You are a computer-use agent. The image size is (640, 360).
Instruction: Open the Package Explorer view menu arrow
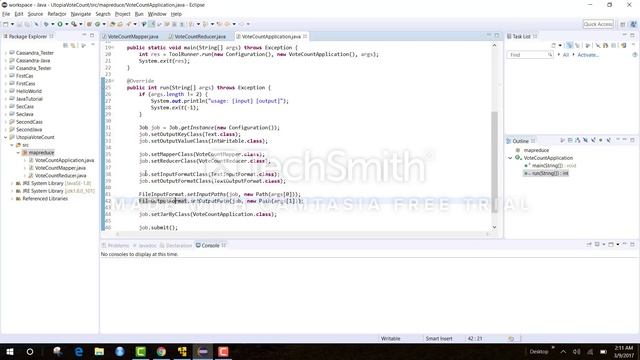pos(93,45)
